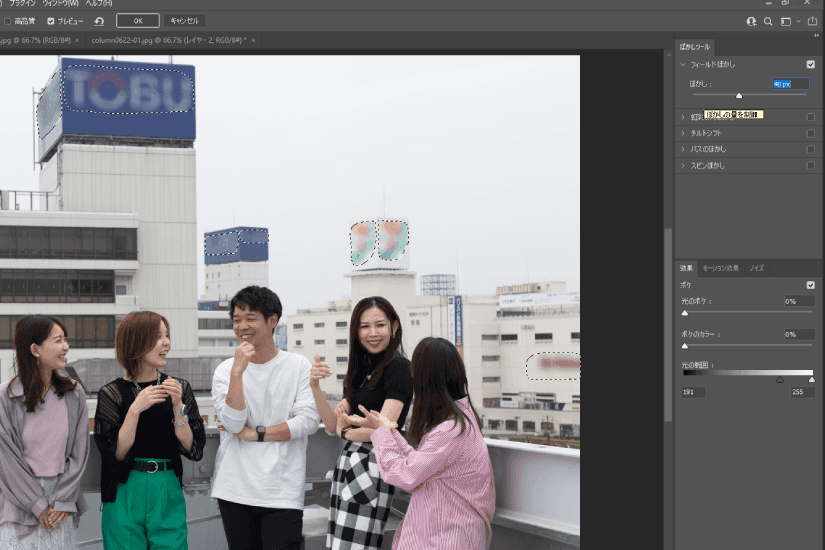Screen dimensions: 825x550
Task: Expand the チルトシフト section
Action: 683,132
